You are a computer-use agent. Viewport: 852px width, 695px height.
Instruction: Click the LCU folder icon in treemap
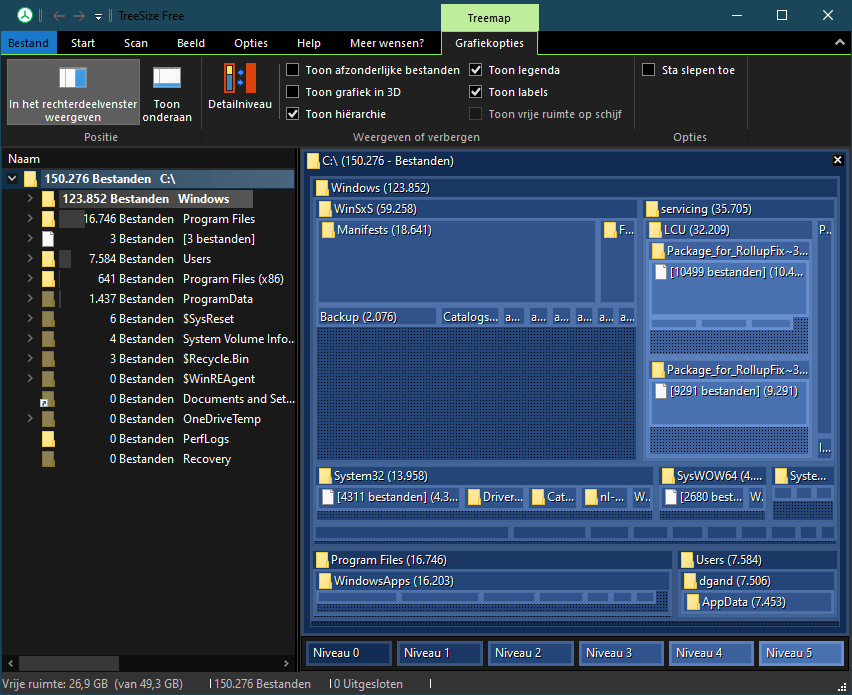tap(655, 230)
